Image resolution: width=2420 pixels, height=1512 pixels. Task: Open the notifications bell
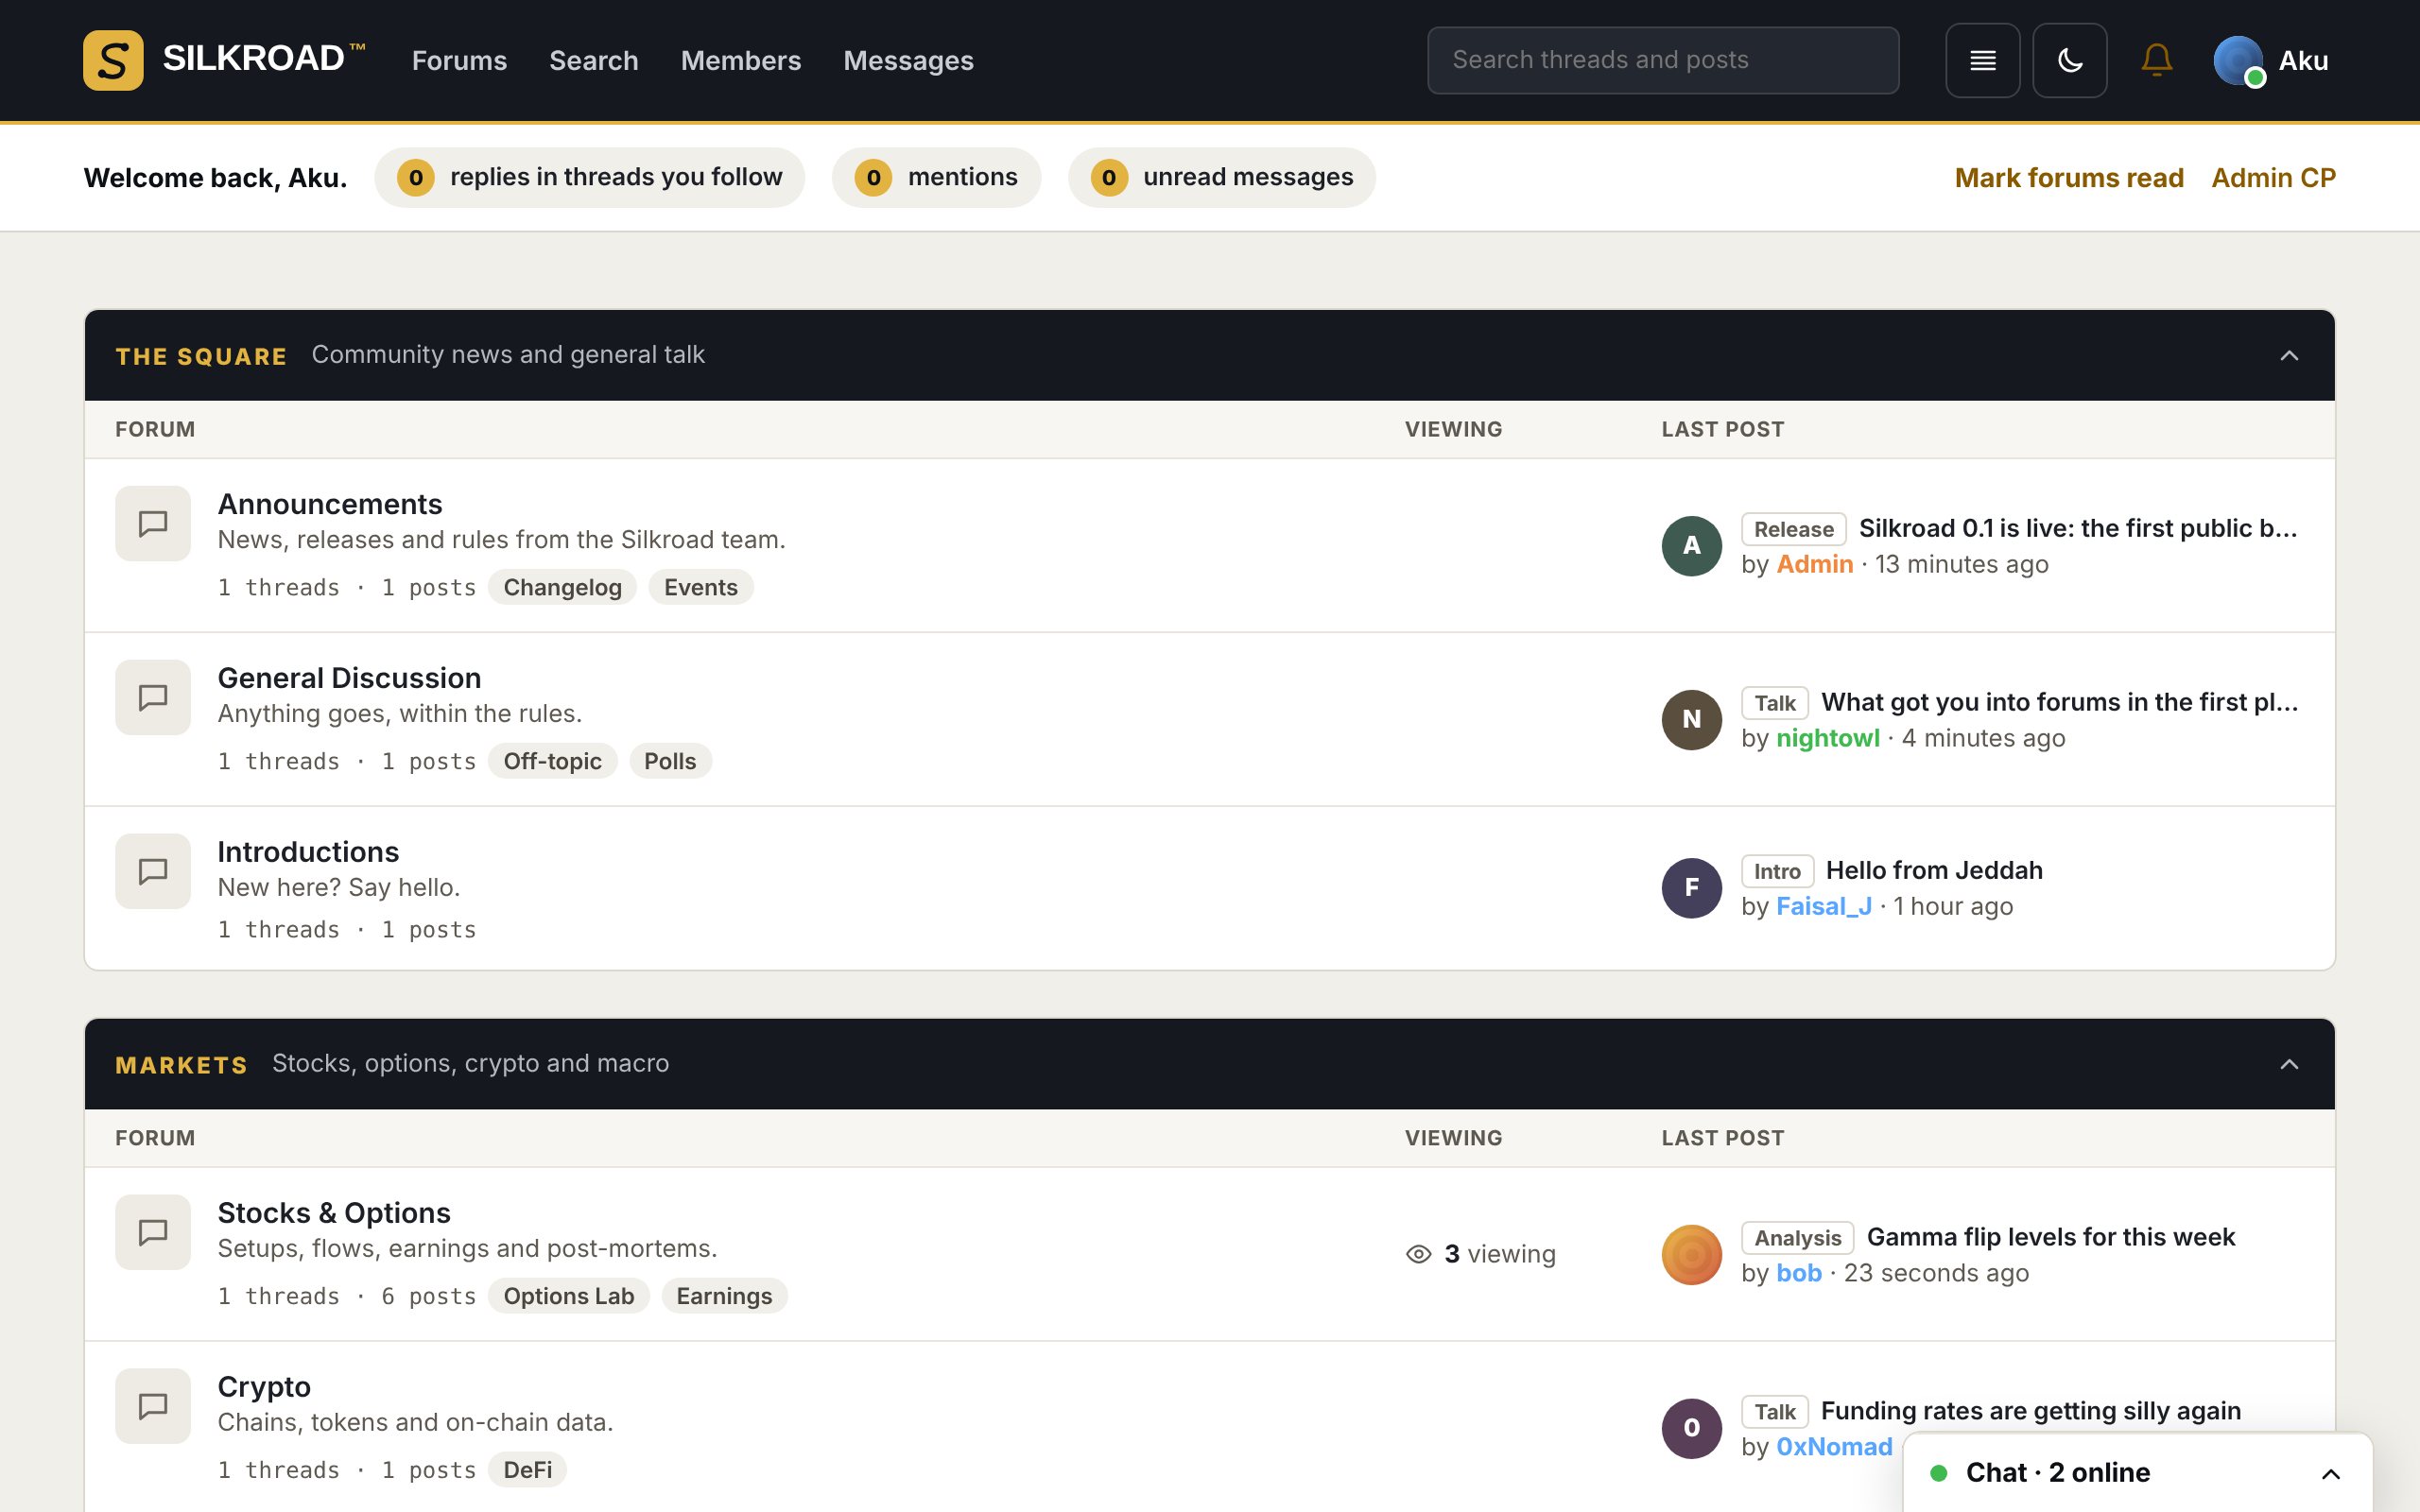2156,60
